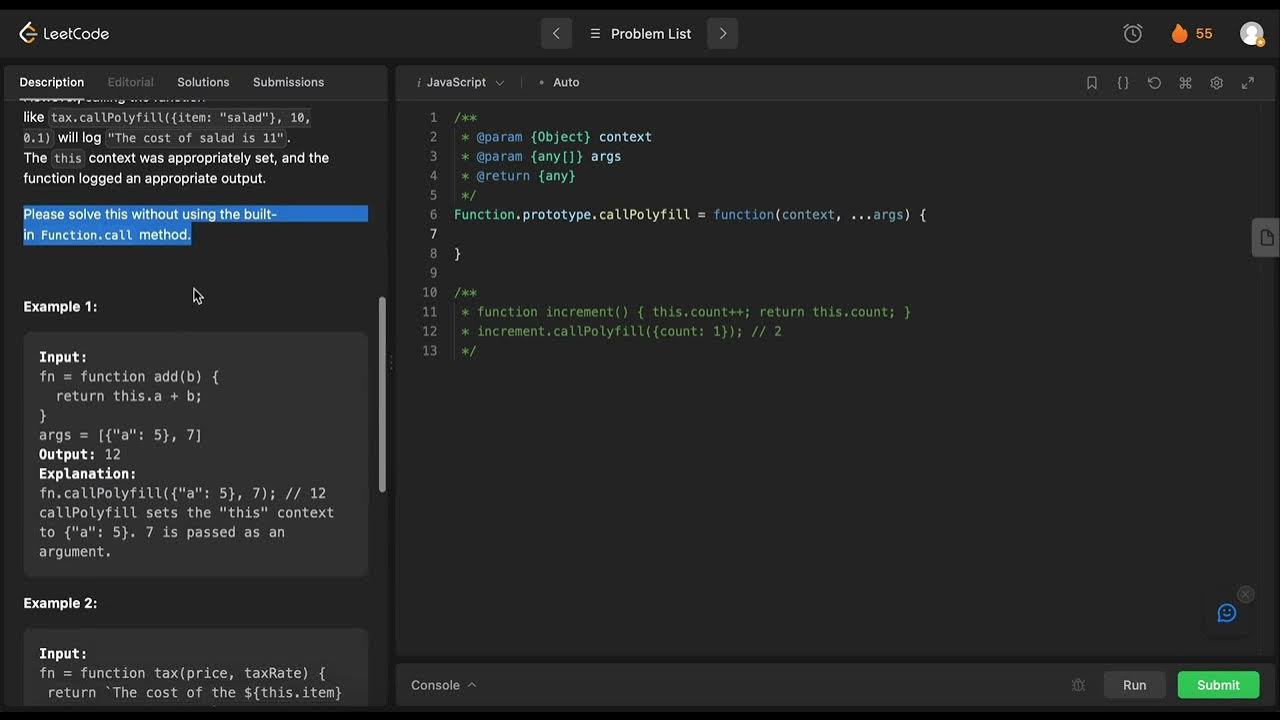Viewport: 1280px width, 720px height.
Task: Click 'args = [{"a": 5}, 7]' line
Action: 120,435
